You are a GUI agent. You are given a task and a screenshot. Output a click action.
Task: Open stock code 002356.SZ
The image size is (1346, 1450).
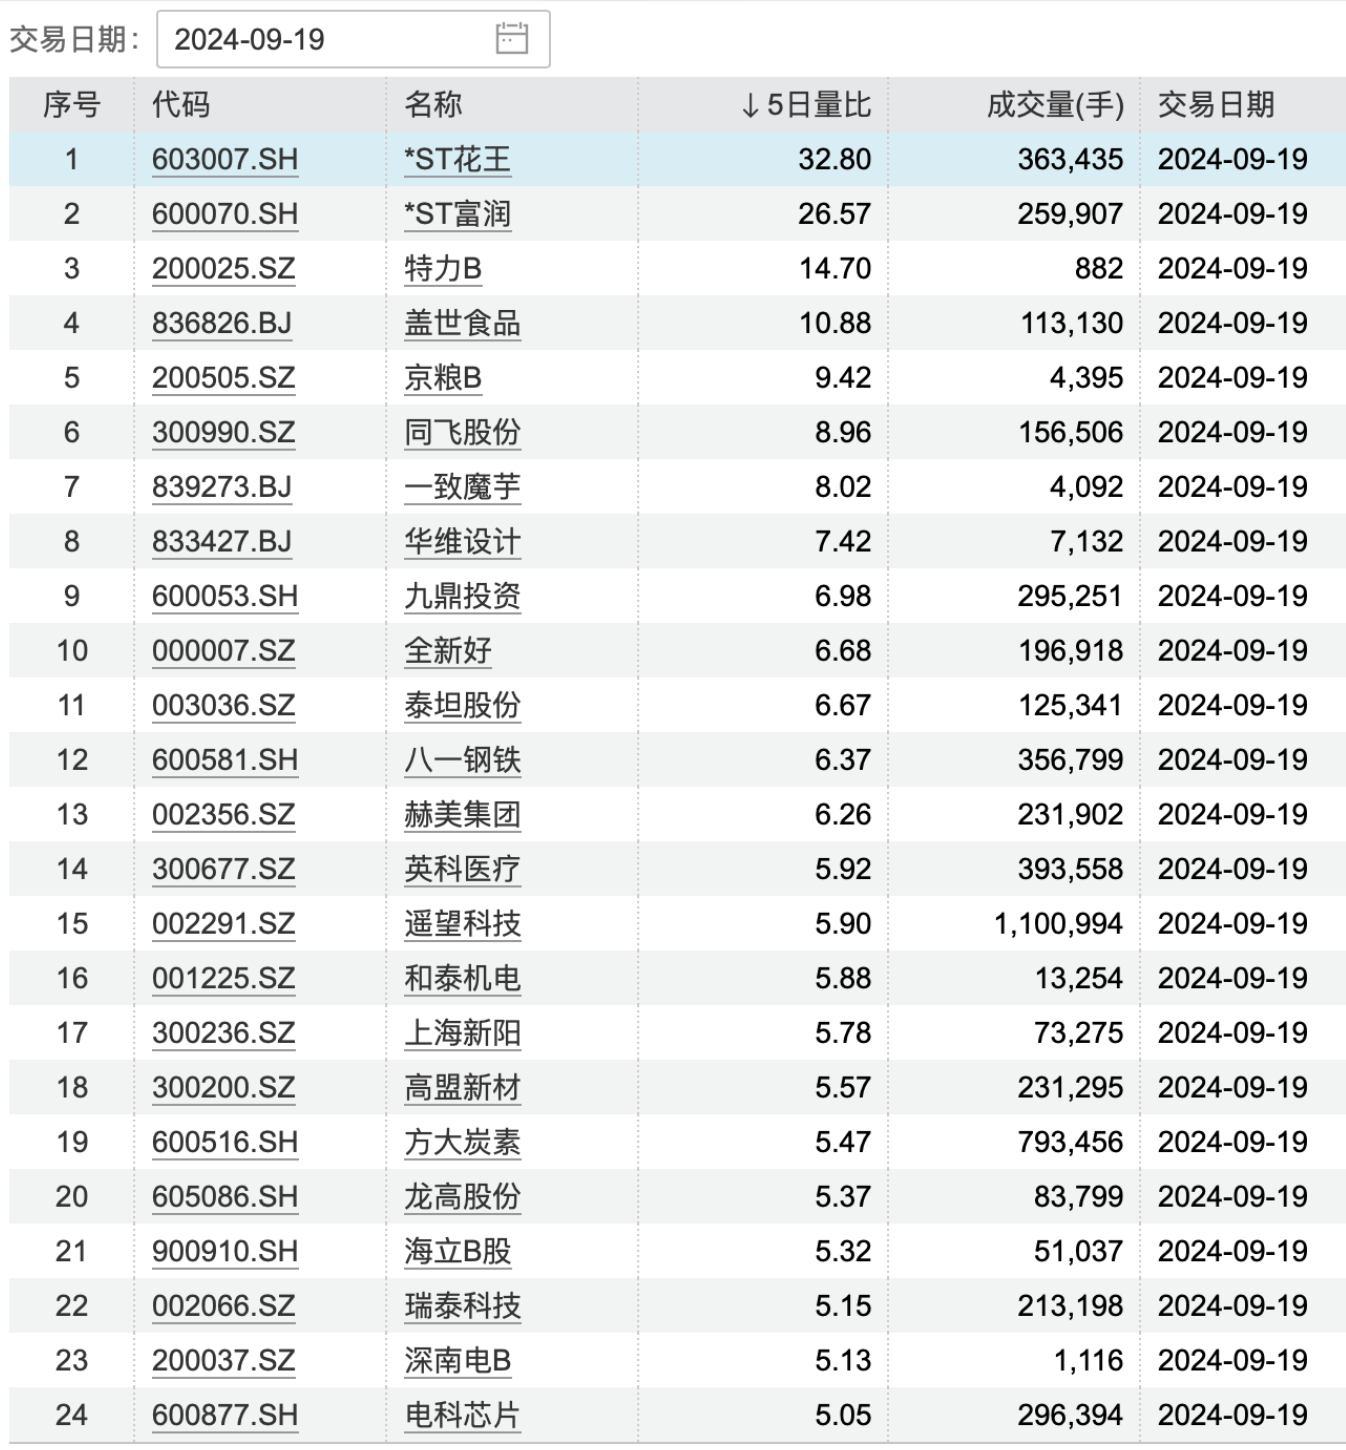coord(224,814)
